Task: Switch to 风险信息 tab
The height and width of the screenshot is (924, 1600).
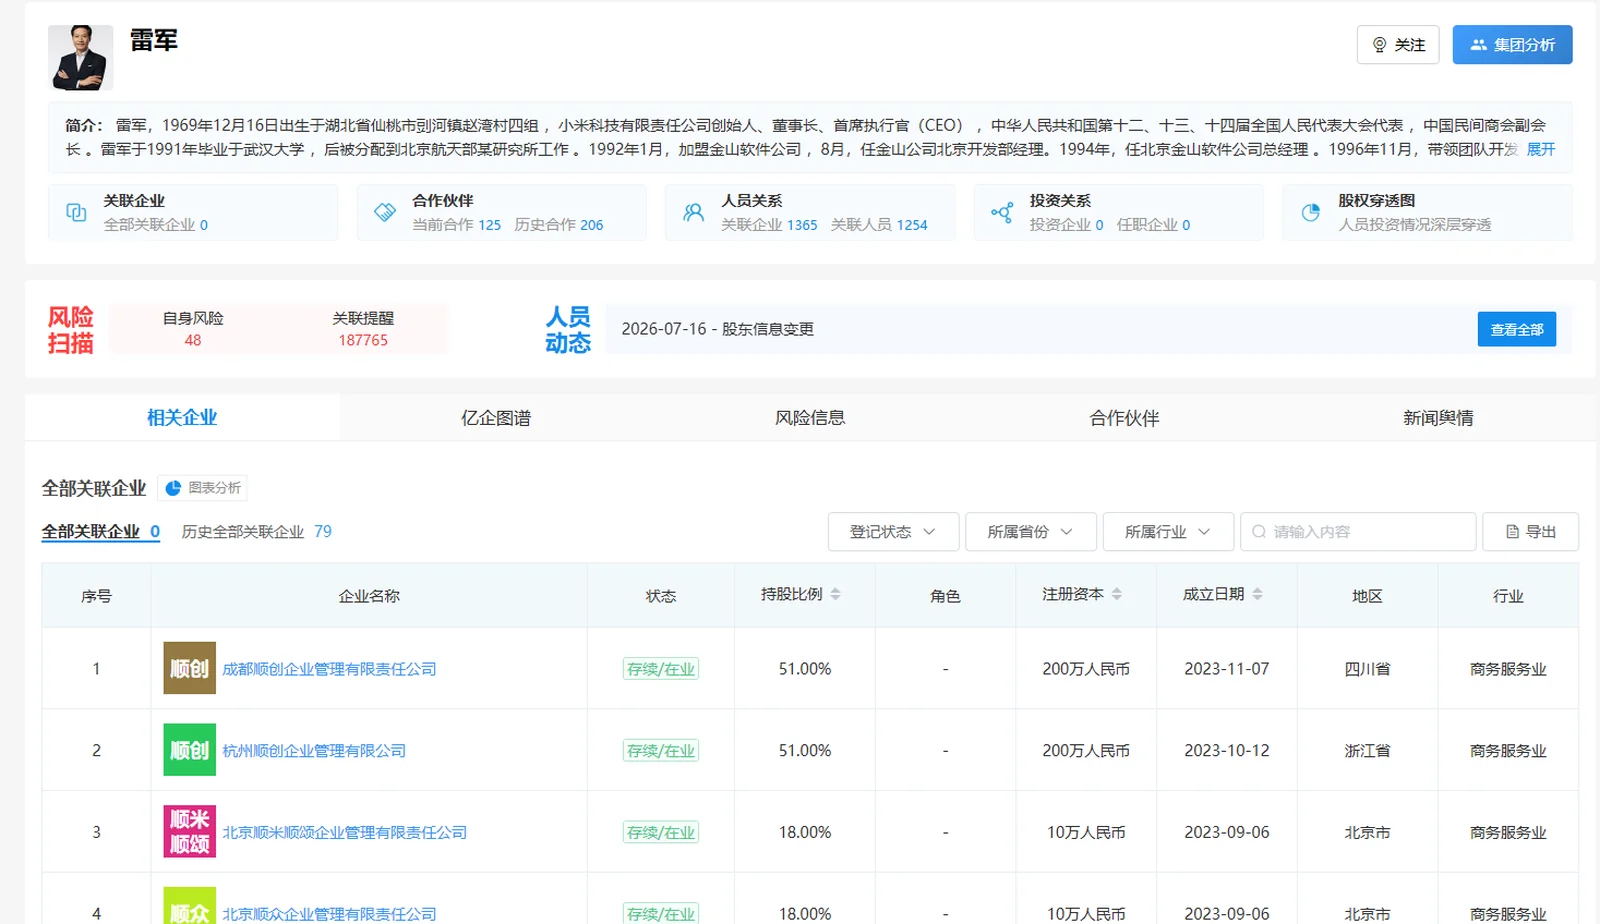Action: coord(810,418)
